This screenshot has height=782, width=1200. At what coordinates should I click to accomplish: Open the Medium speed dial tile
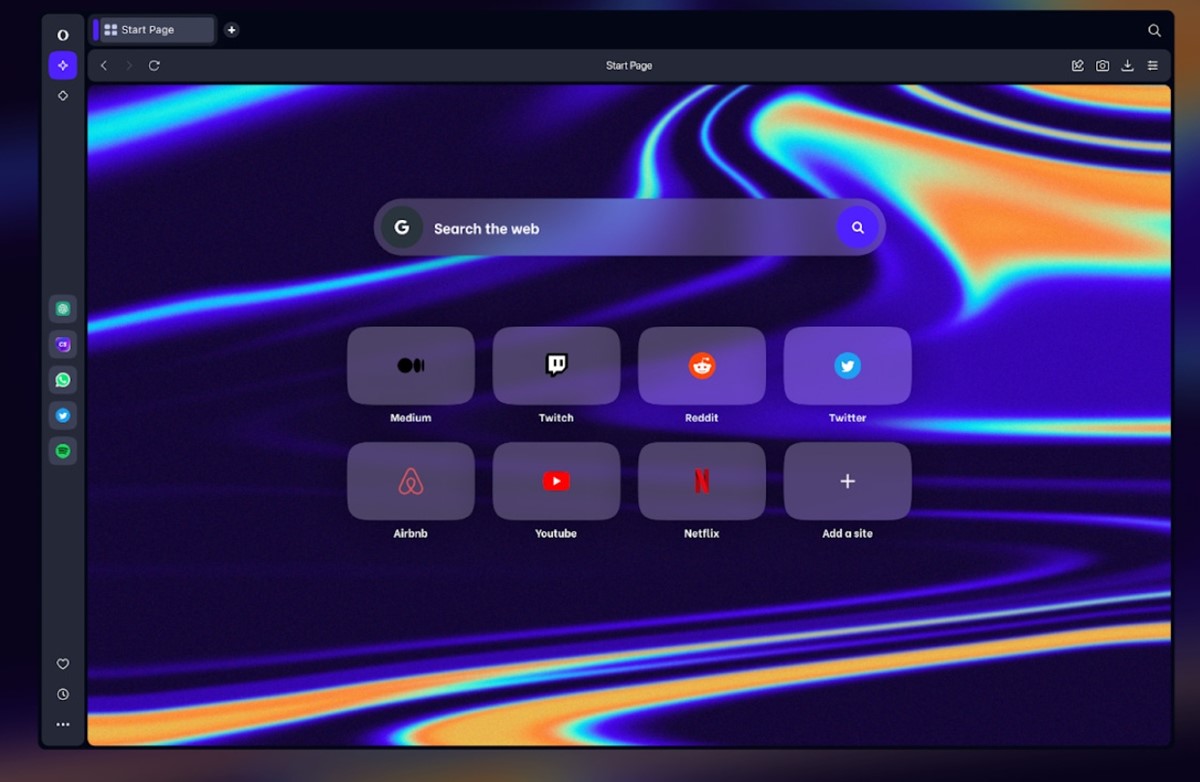coord(411,366)
